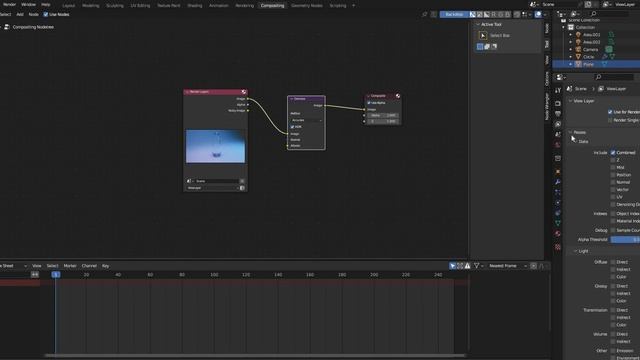640x360 pixels.
Task: Open the Render properties tab icon
Action: click(558, 103)
